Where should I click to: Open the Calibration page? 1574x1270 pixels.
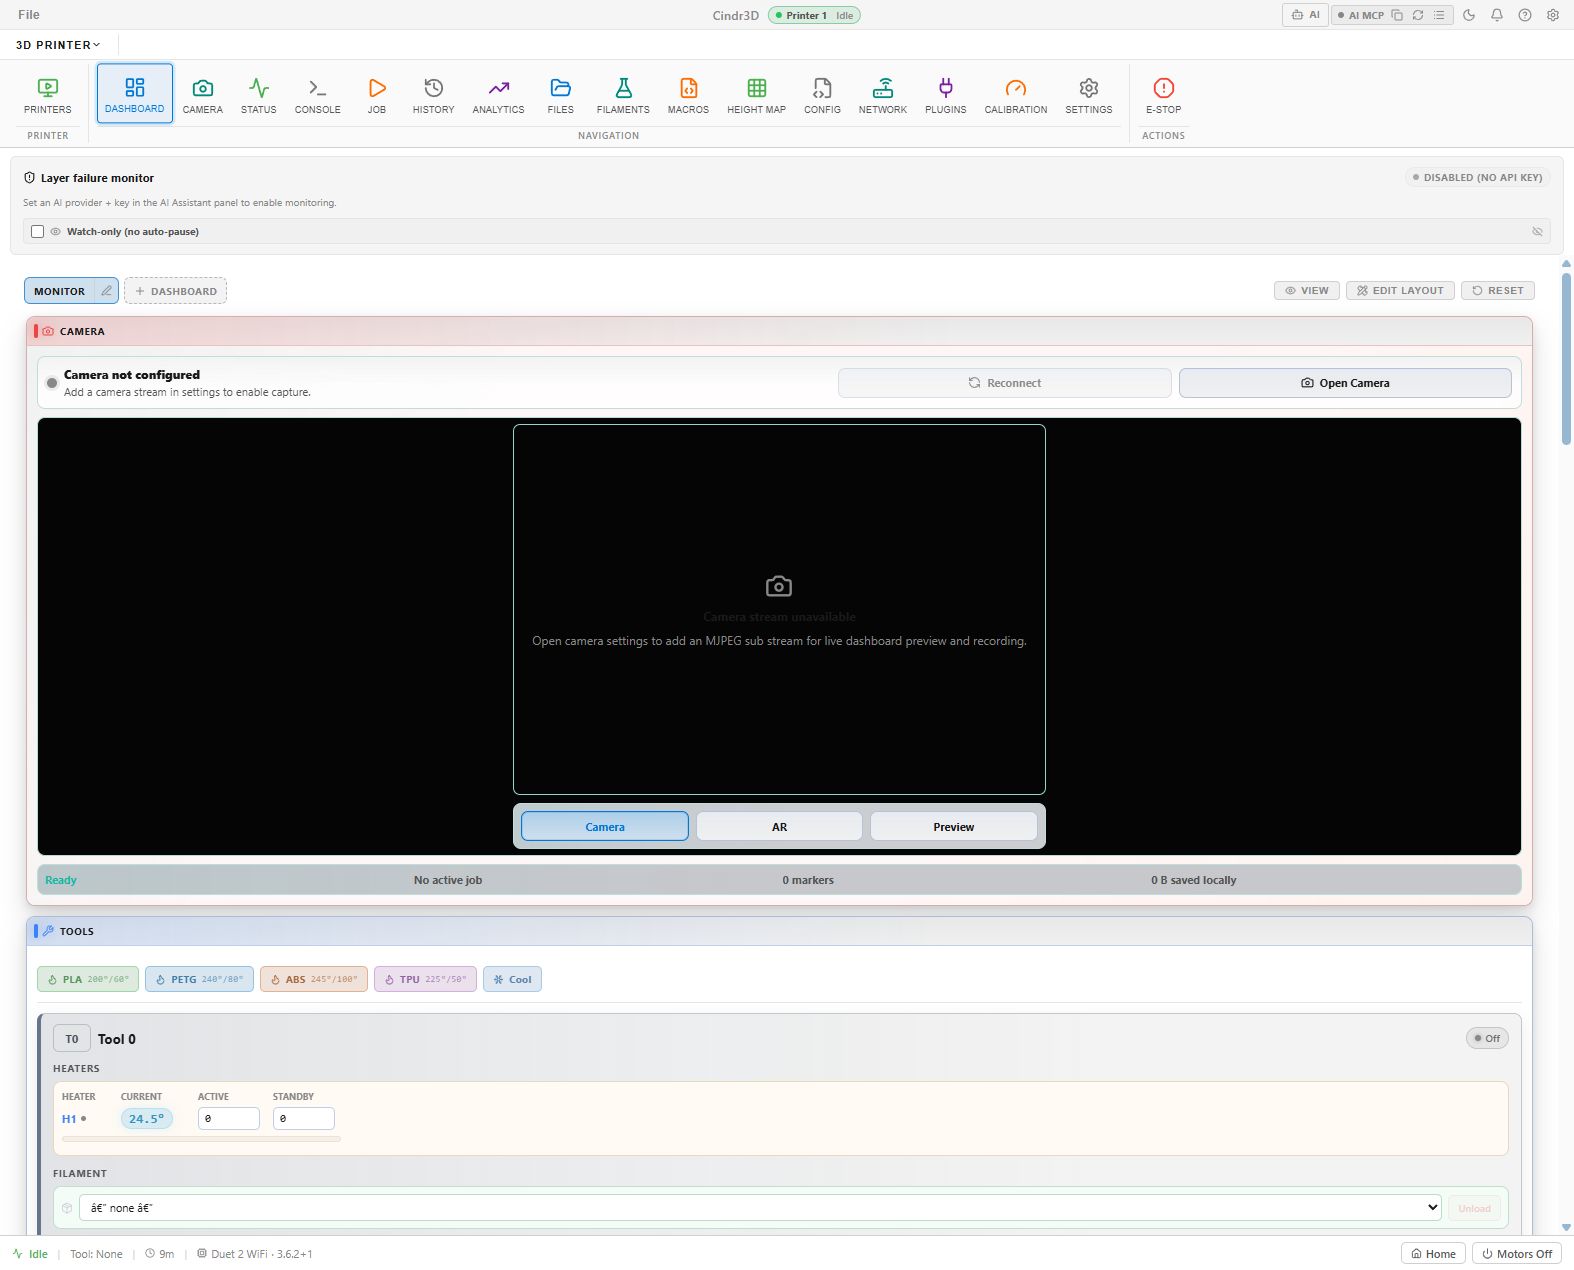(x=1016, y=94)
